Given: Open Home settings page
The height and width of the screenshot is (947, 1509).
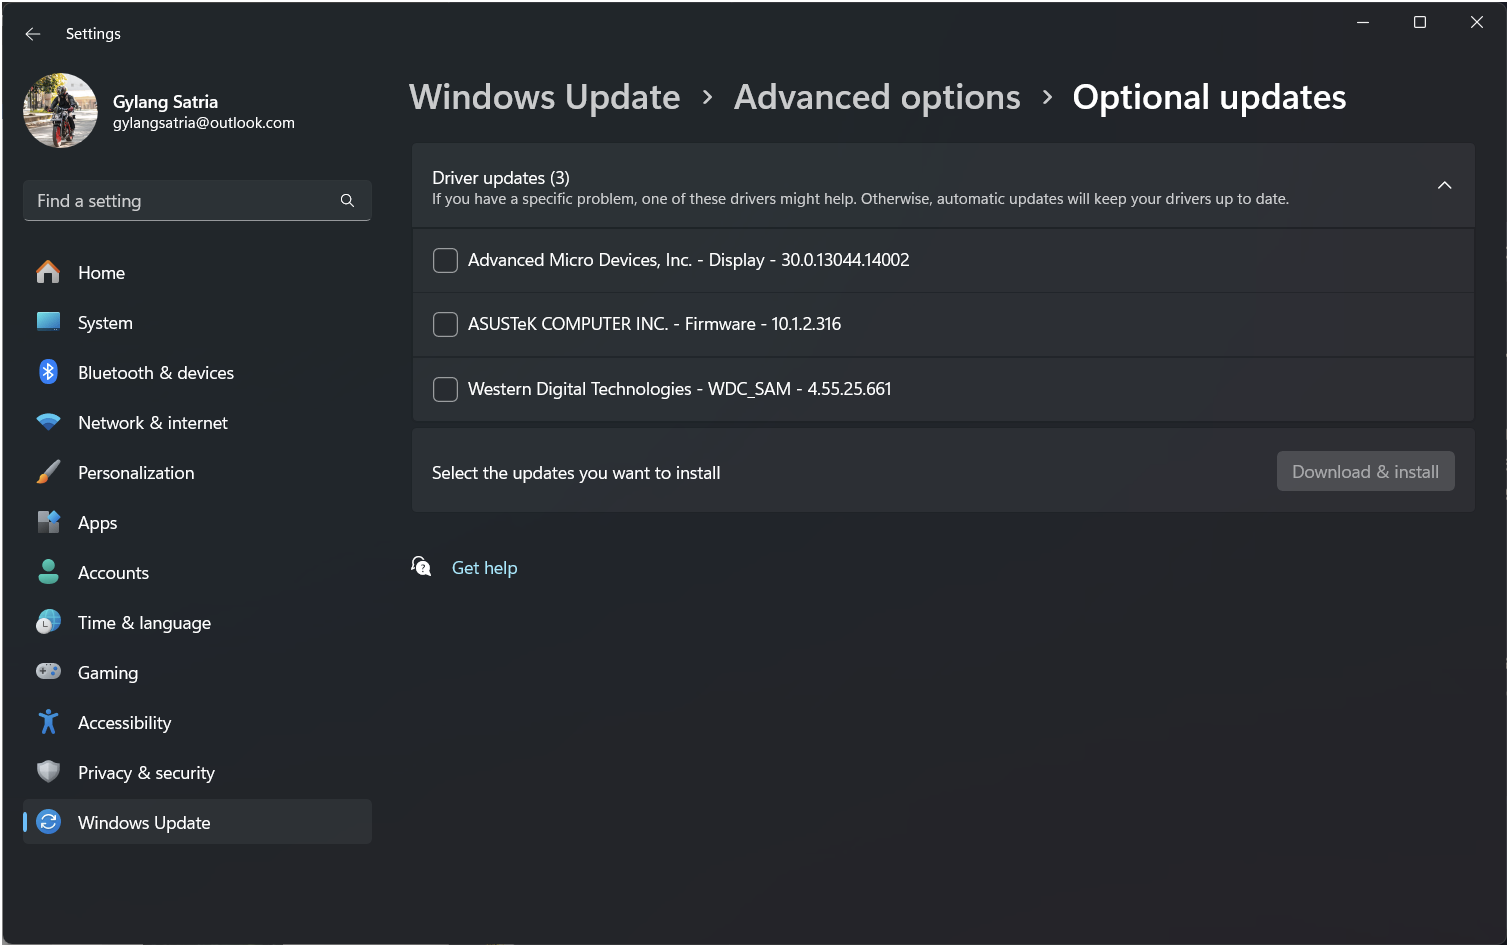Looking at the screenshot, I should (x=197, y=272).
